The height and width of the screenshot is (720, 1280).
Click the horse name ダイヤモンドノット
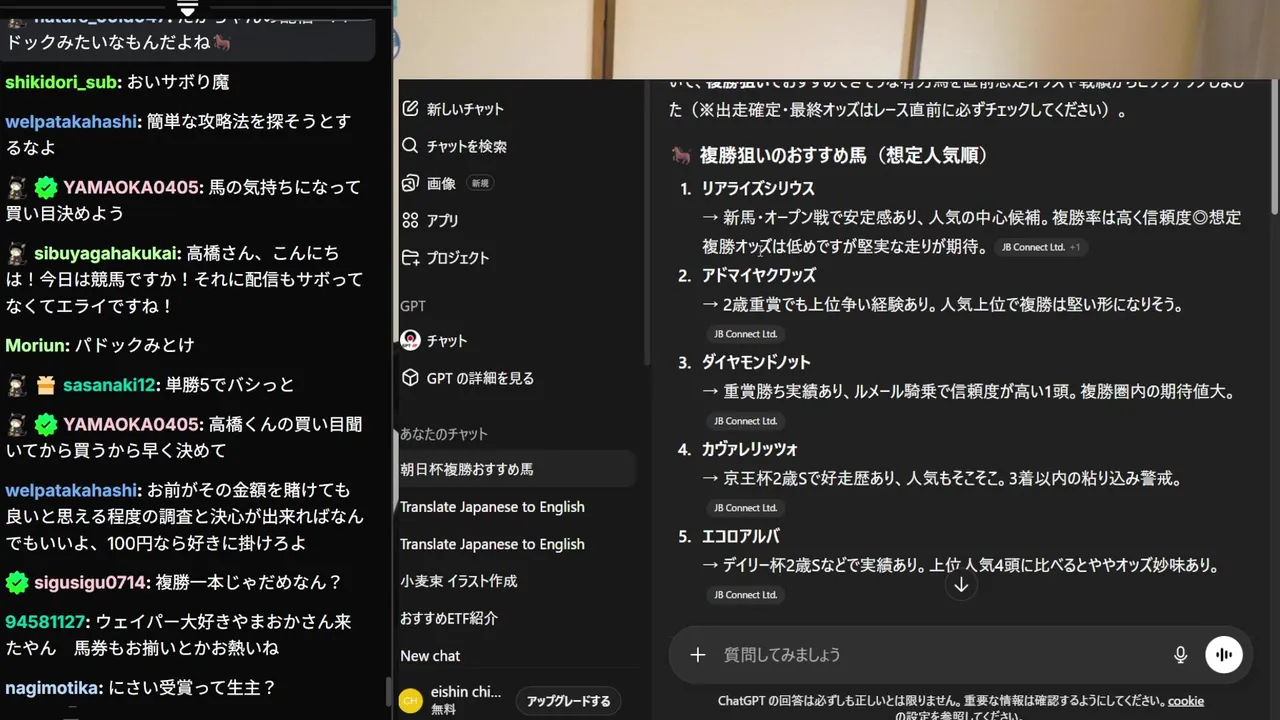[x=756, y=363]
